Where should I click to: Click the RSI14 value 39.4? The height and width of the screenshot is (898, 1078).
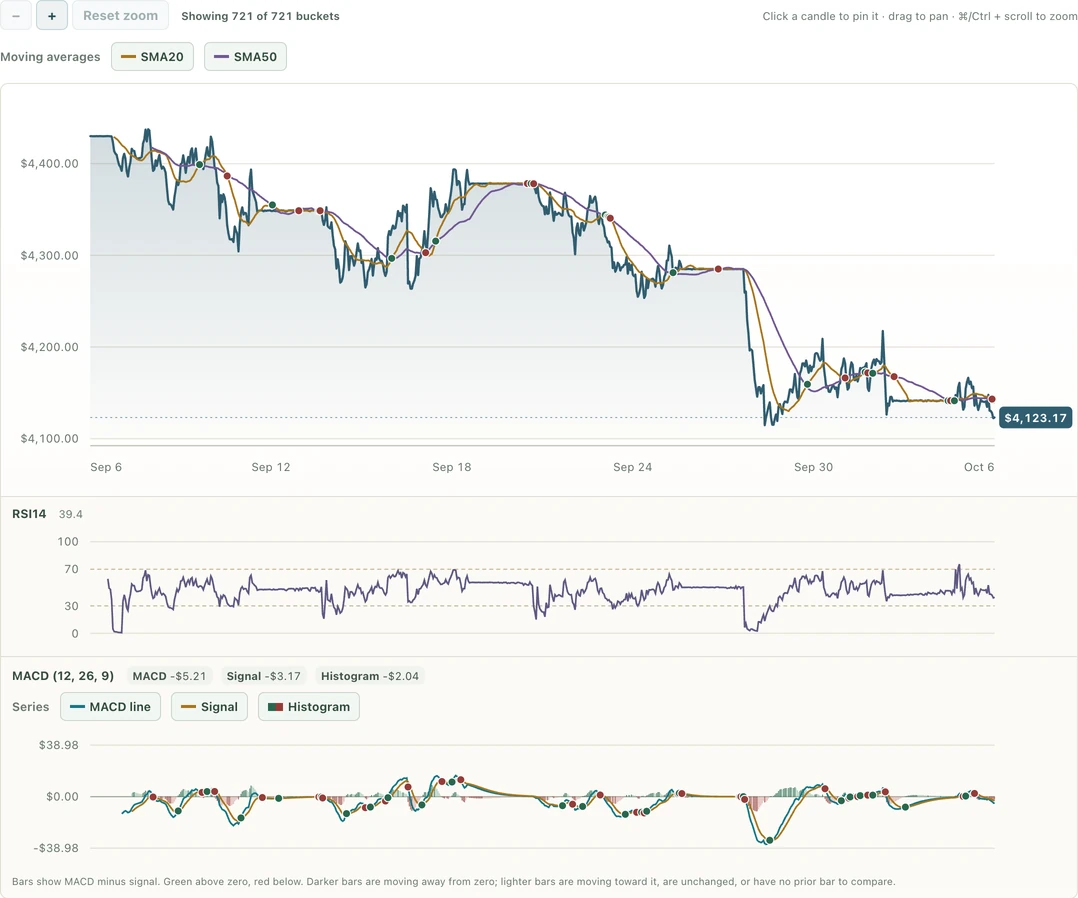coord(71,514)
